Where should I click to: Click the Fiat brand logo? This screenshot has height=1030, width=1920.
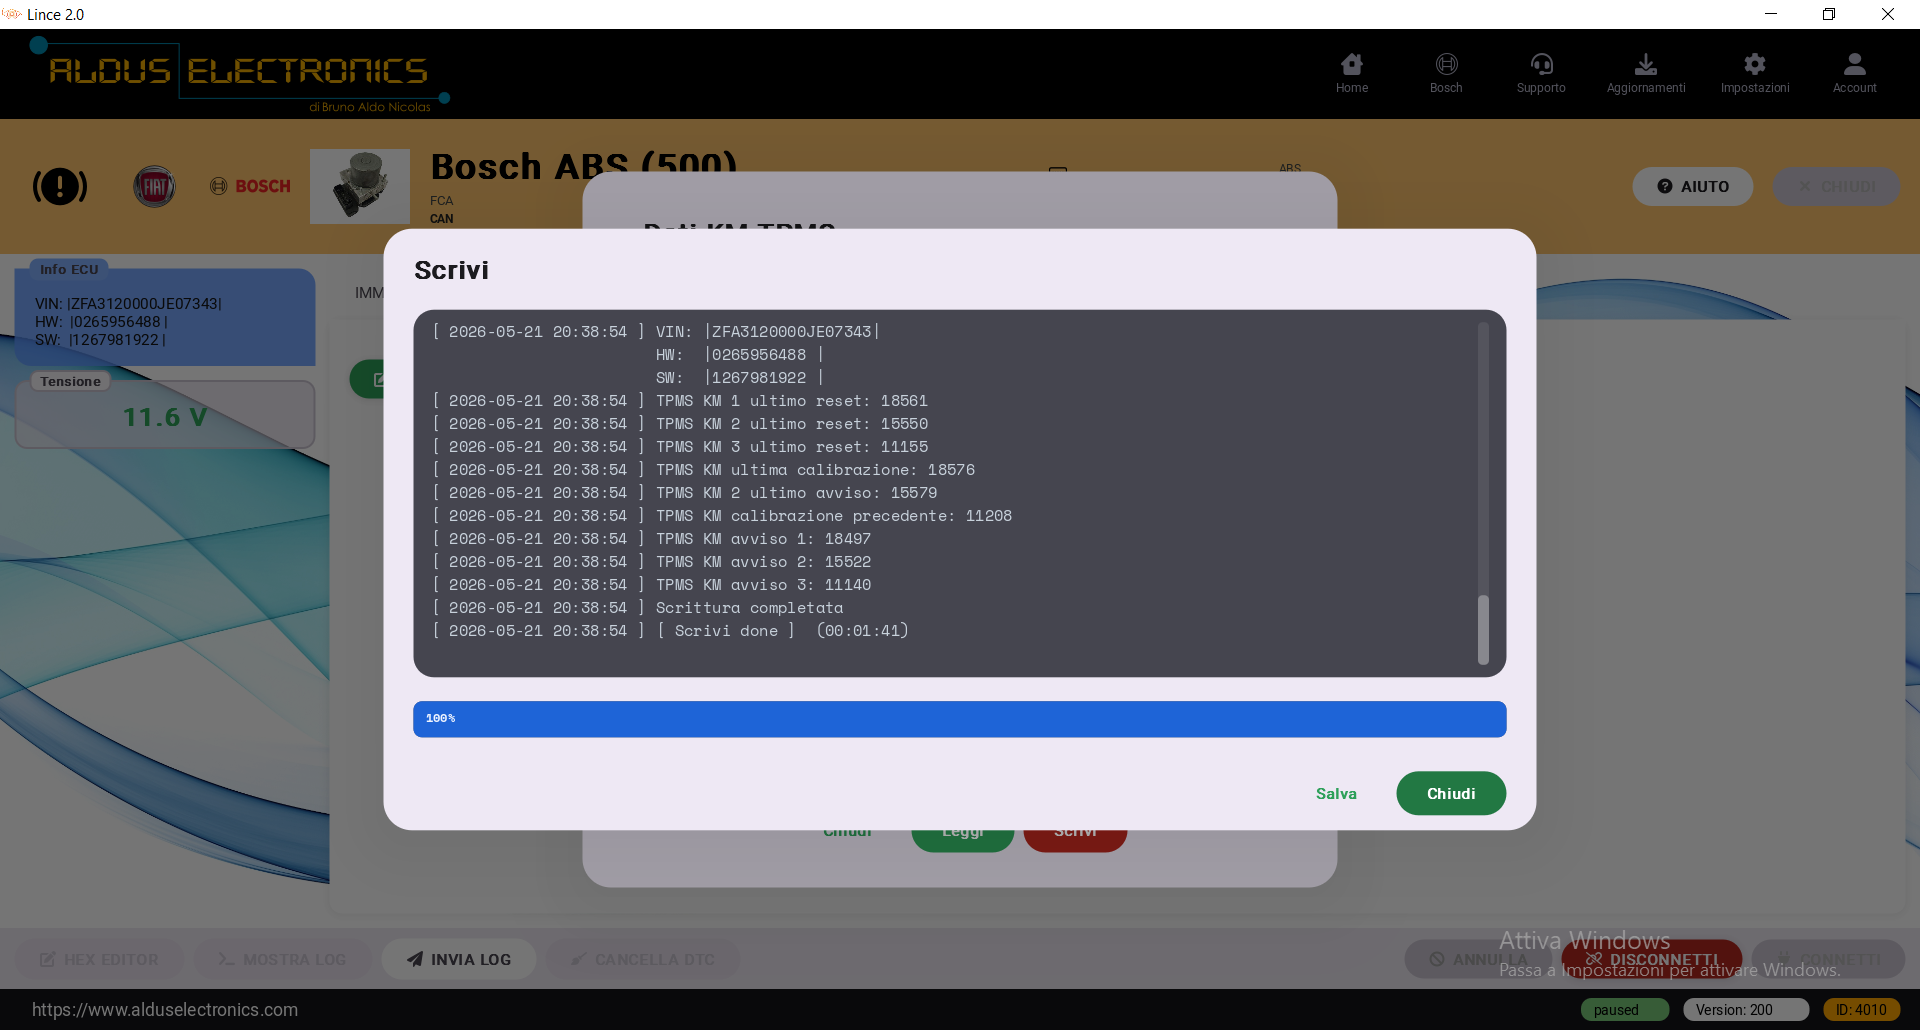click(x=154, y=186)
